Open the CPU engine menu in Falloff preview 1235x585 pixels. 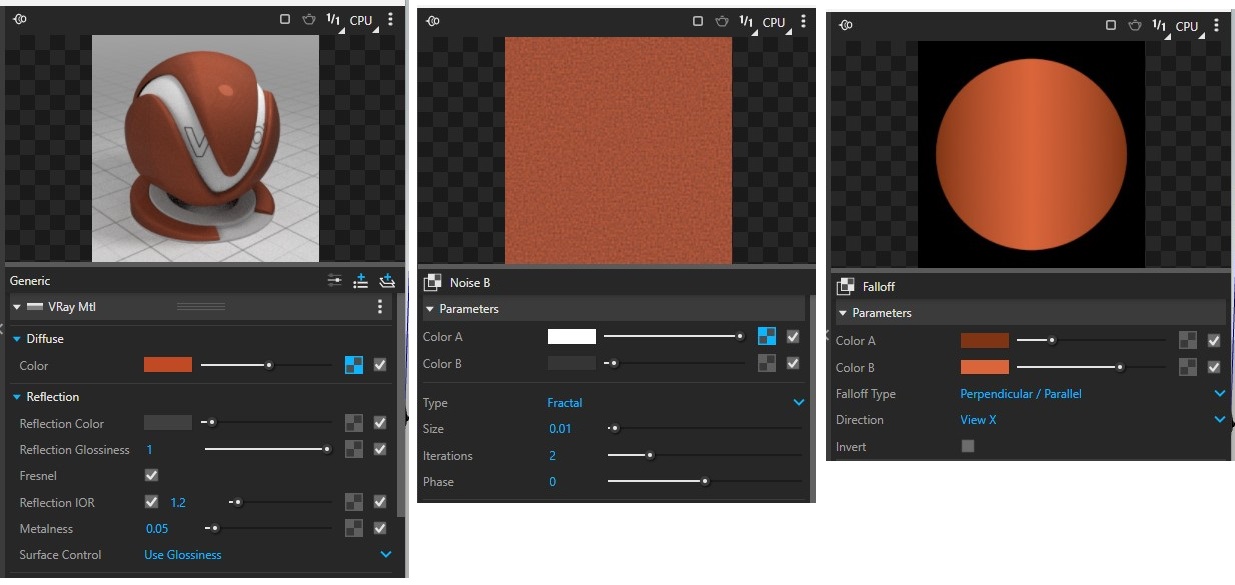pyautogui.click(x=1189, y=26)
